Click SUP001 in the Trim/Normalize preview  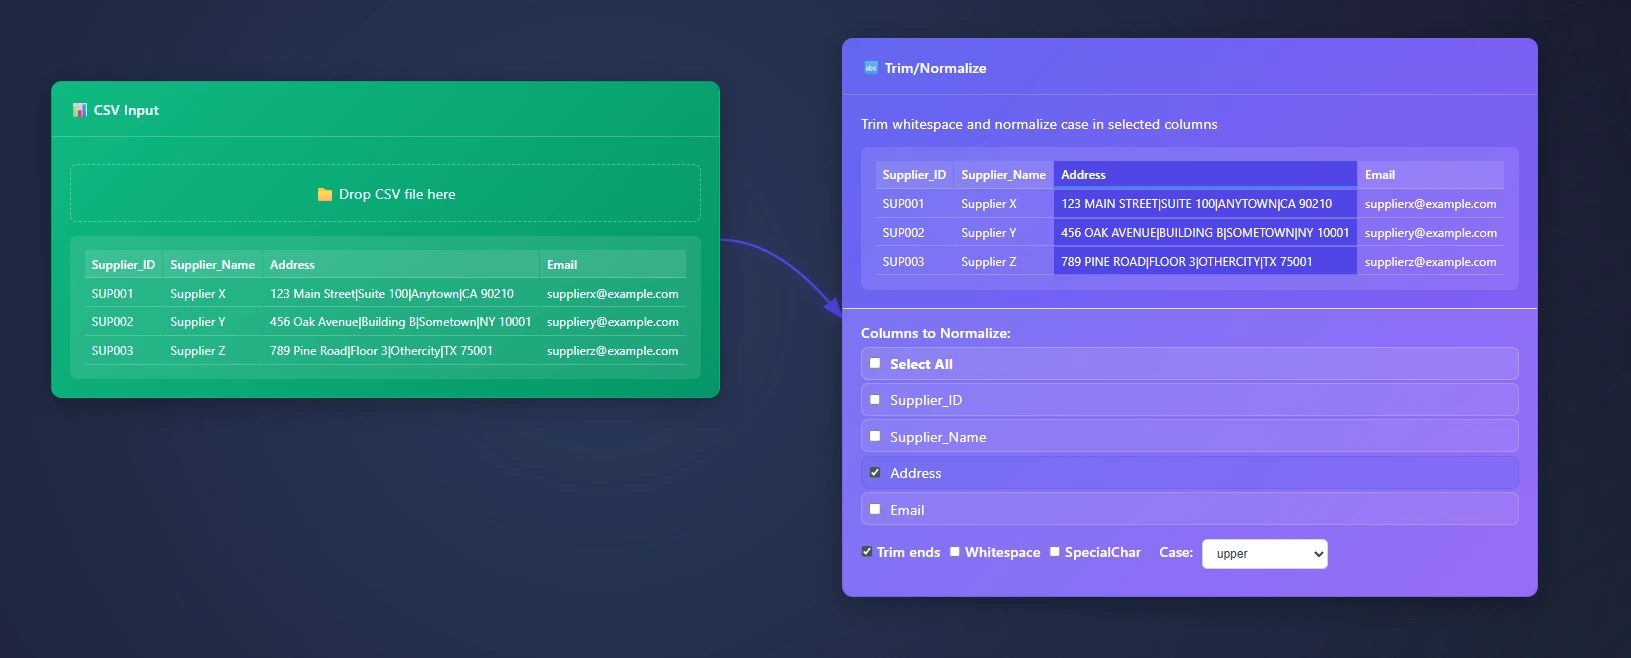(914, 204)
